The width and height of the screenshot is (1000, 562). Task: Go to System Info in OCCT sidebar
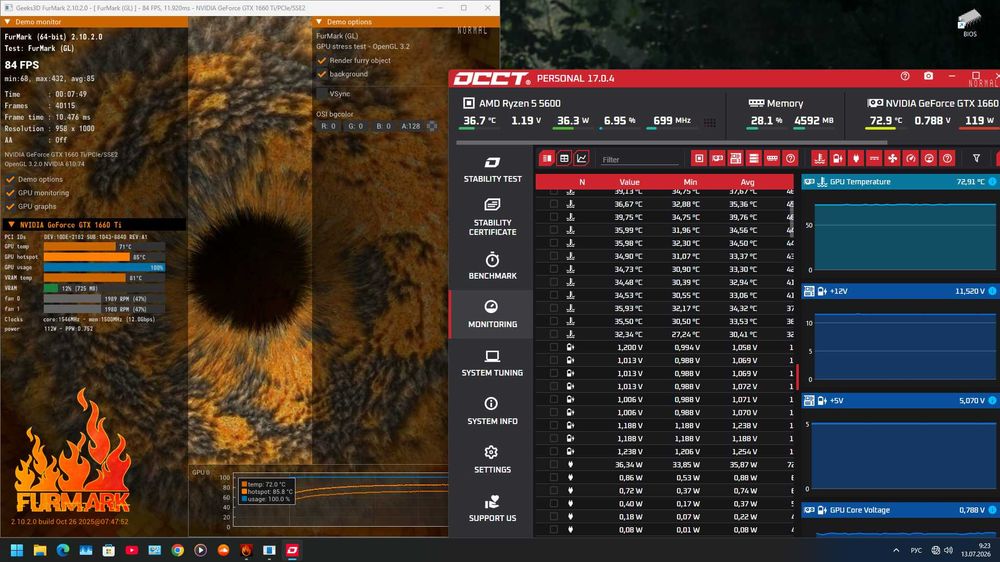(x=492, y=411)
